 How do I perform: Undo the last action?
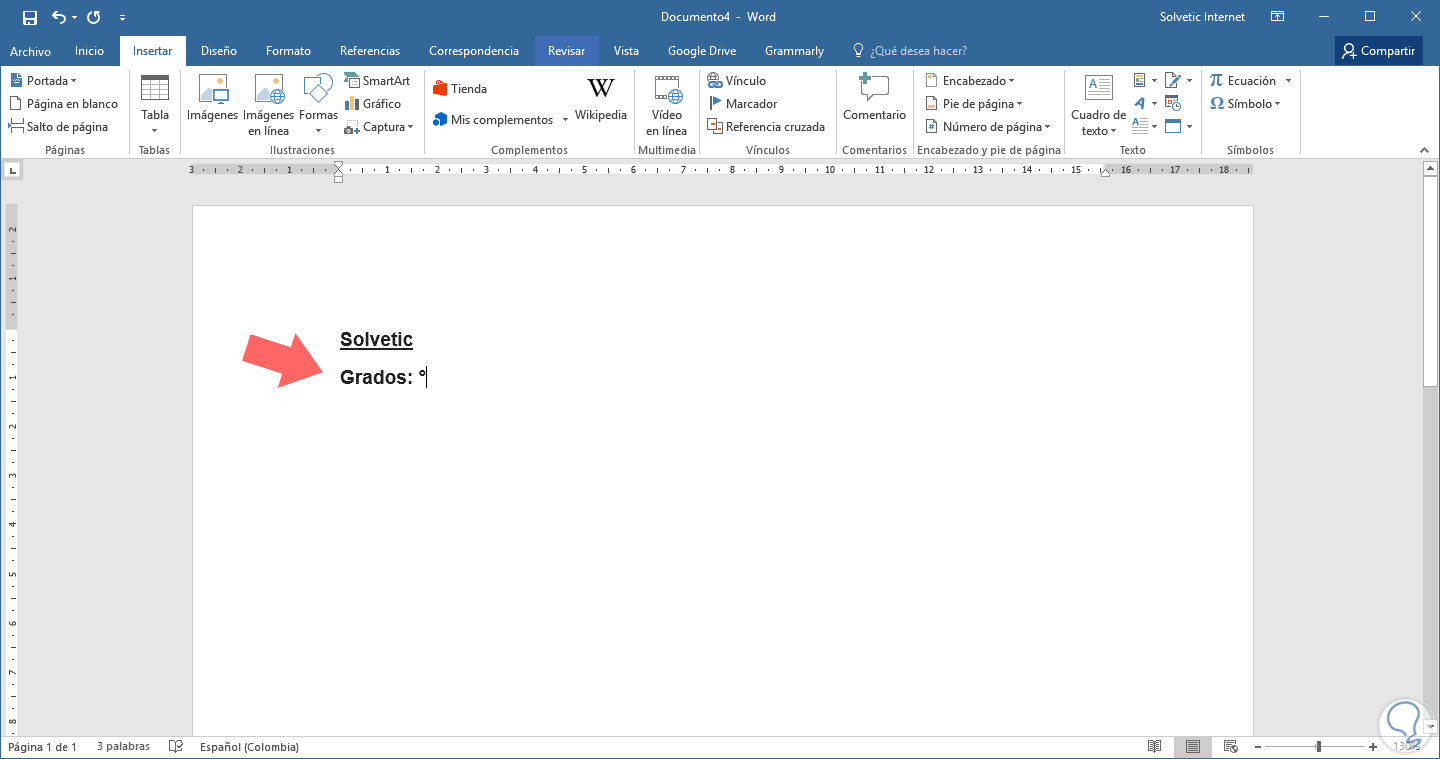point(58,17)
